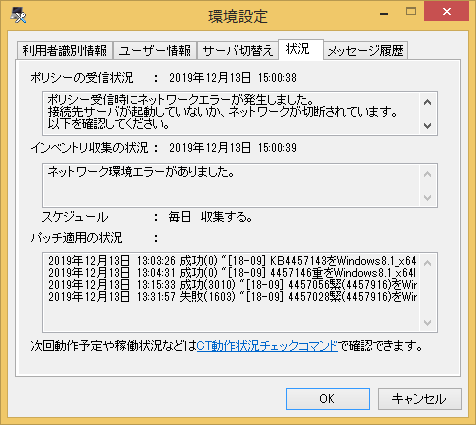This screenshot has height=425, width=476.
Task: Close the 環境設定 window
Action: click(447, 11)
